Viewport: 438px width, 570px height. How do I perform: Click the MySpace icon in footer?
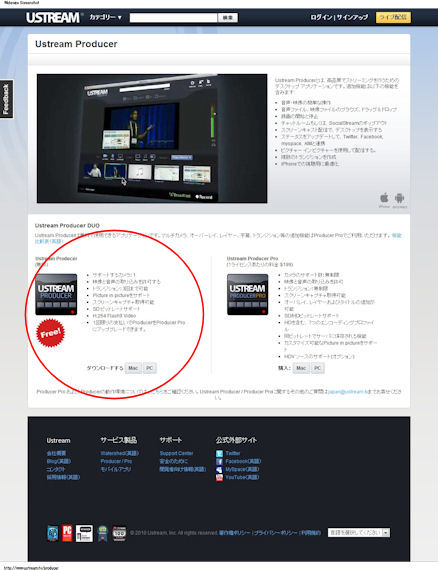click(219, 470)
